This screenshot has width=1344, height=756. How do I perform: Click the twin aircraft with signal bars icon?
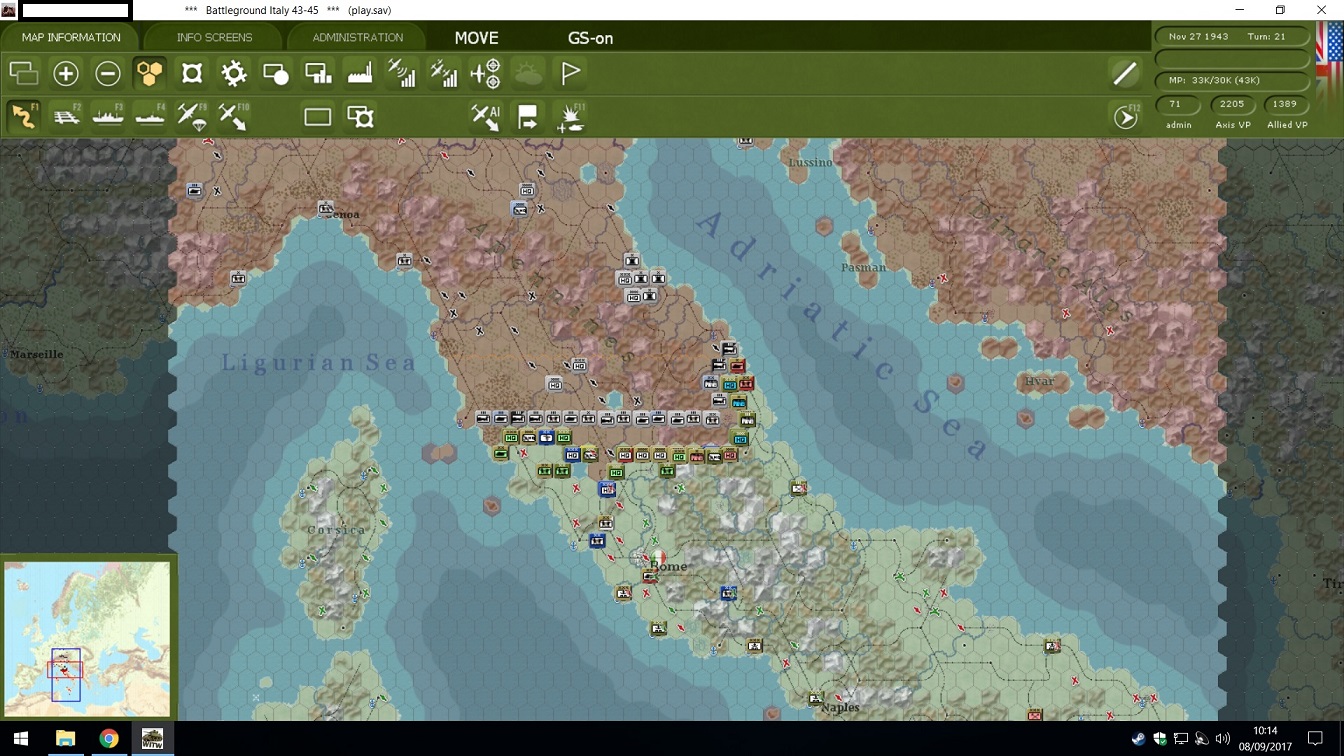coord(444,73)
